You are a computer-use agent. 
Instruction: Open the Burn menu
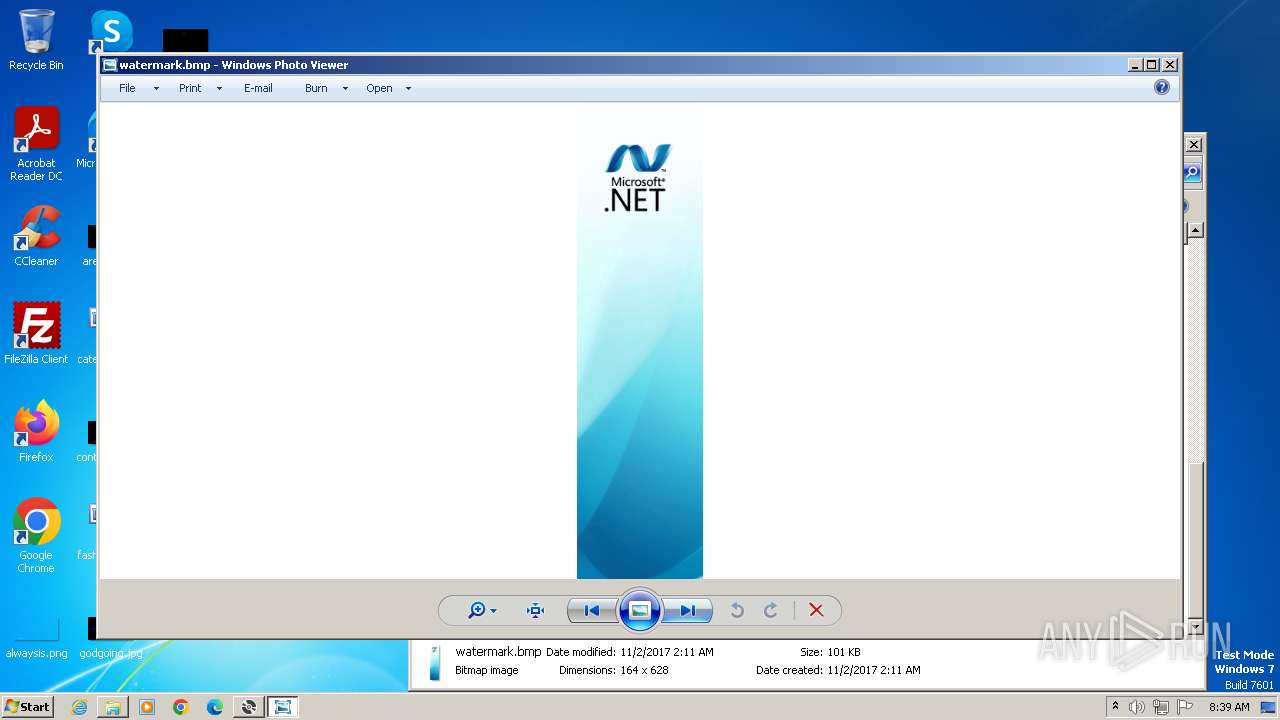click(316, 88)
